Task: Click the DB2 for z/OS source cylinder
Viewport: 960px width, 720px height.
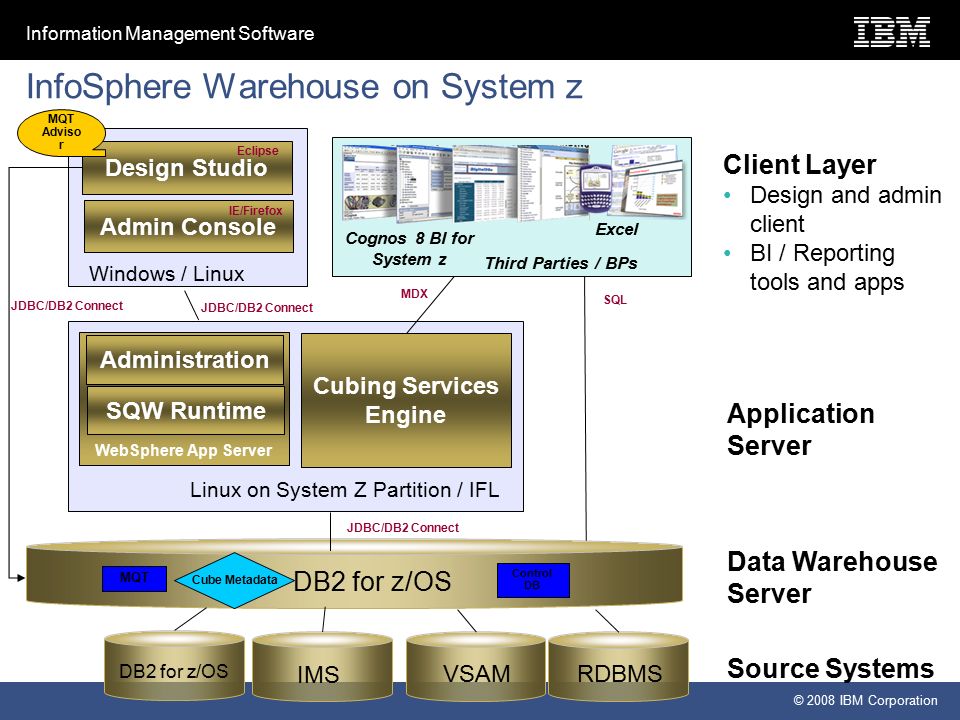Action: [174, 666]
